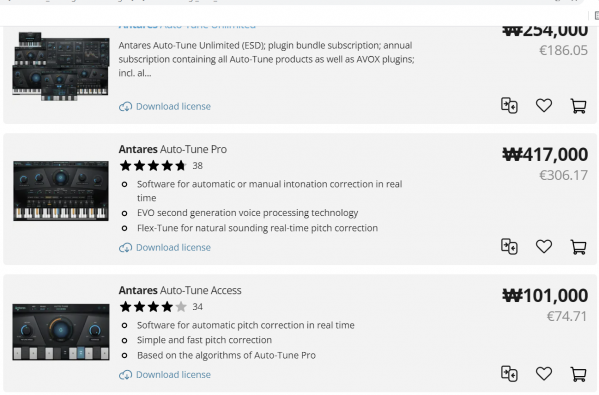The image size is (599, 395).
Task: Add Auto-Tune Pro to the shopping cart
Action: pos(578,247)
